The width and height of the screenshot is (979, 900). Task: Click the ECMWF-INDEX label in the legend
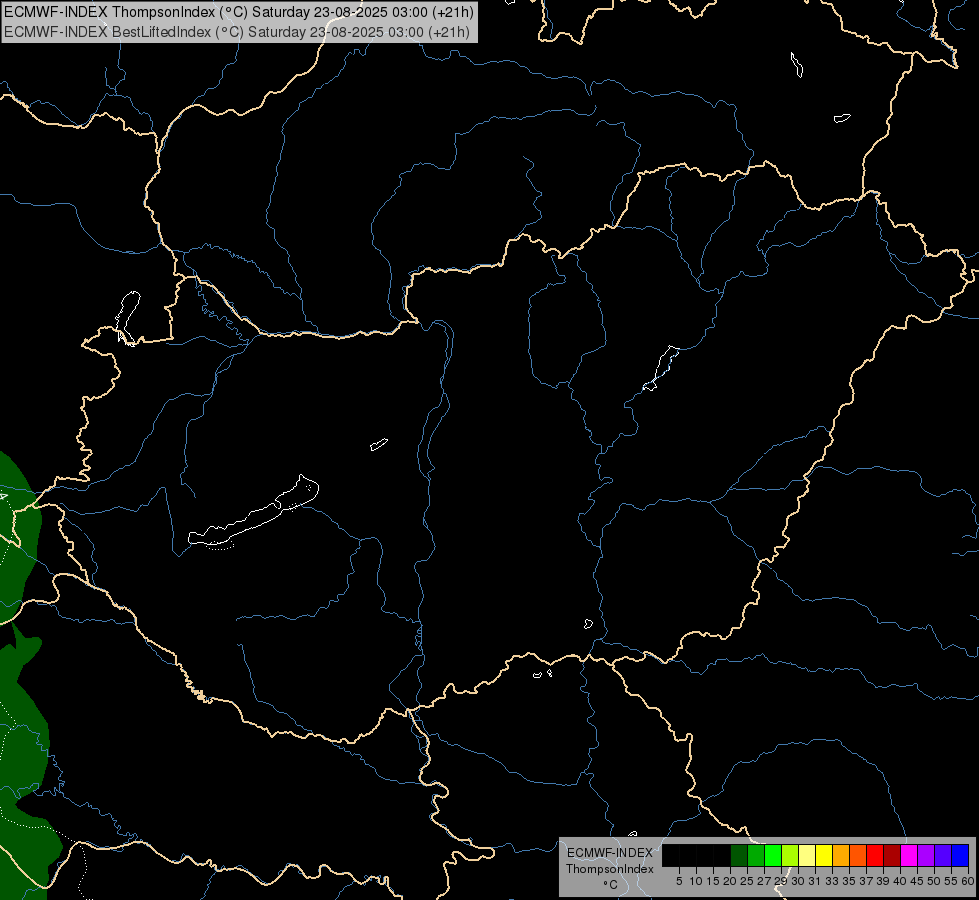point(610,853)
